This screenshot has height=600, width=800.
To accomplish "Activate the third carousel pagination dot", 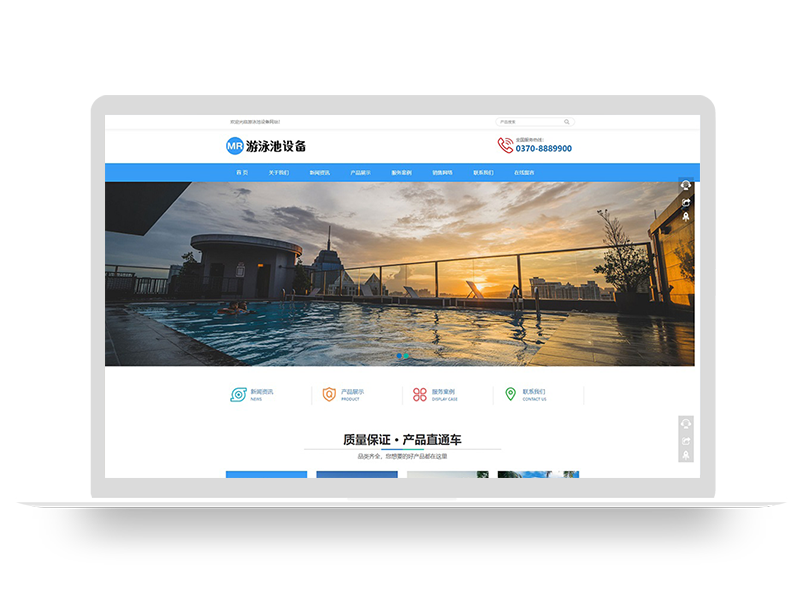I will [x=413, y=355].
